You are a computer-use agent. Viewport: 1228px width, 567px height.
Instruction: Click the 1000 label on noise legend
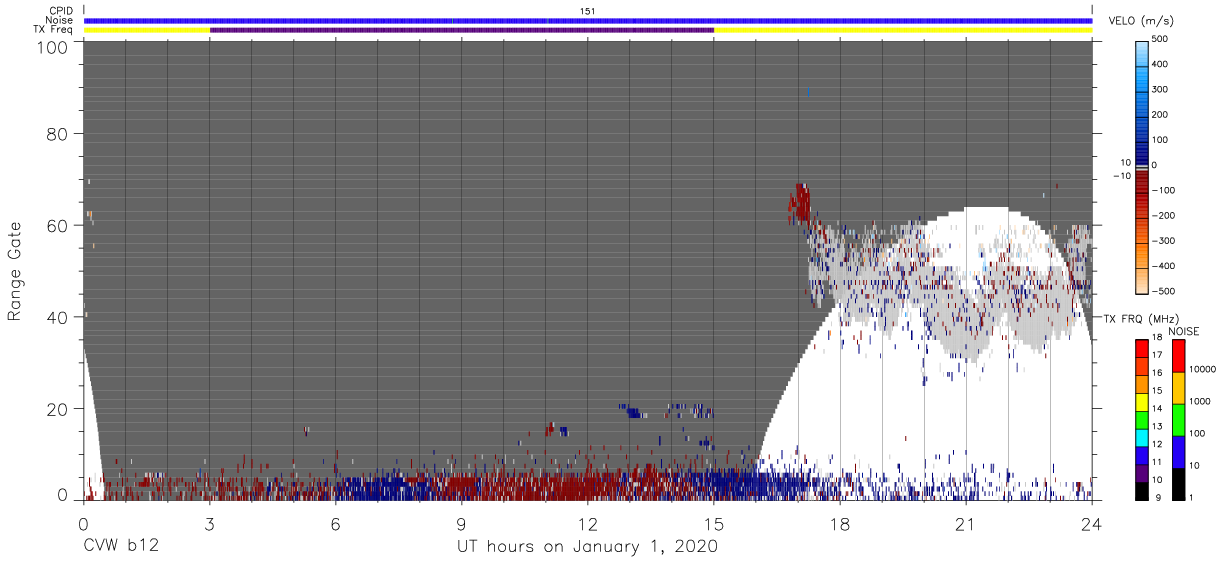click(x=1199, y=401)
